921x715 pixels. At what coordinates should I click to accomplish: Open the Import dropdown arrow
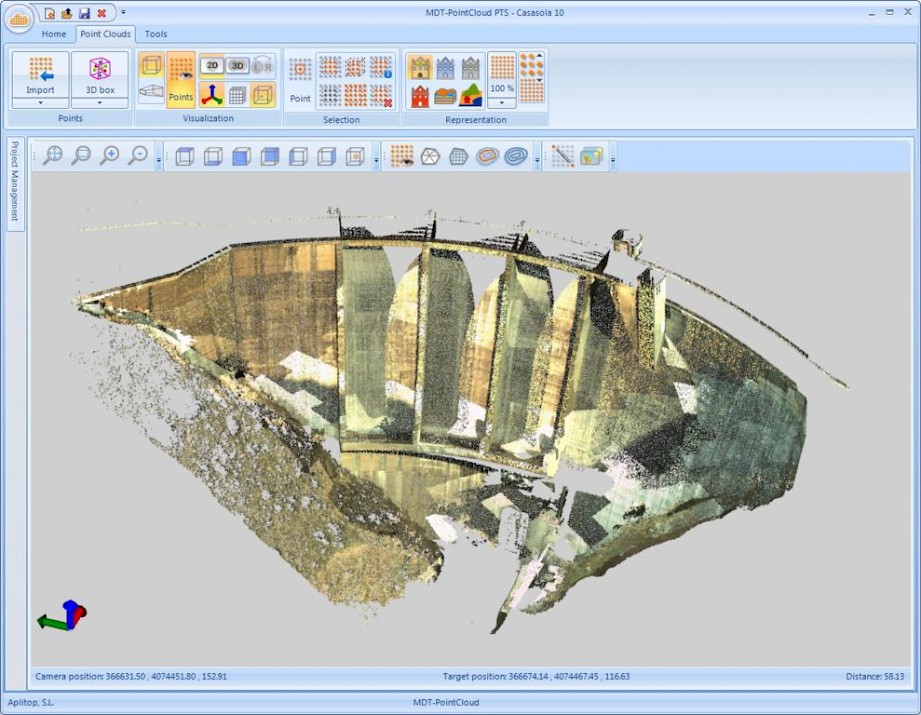pos(41,102)
